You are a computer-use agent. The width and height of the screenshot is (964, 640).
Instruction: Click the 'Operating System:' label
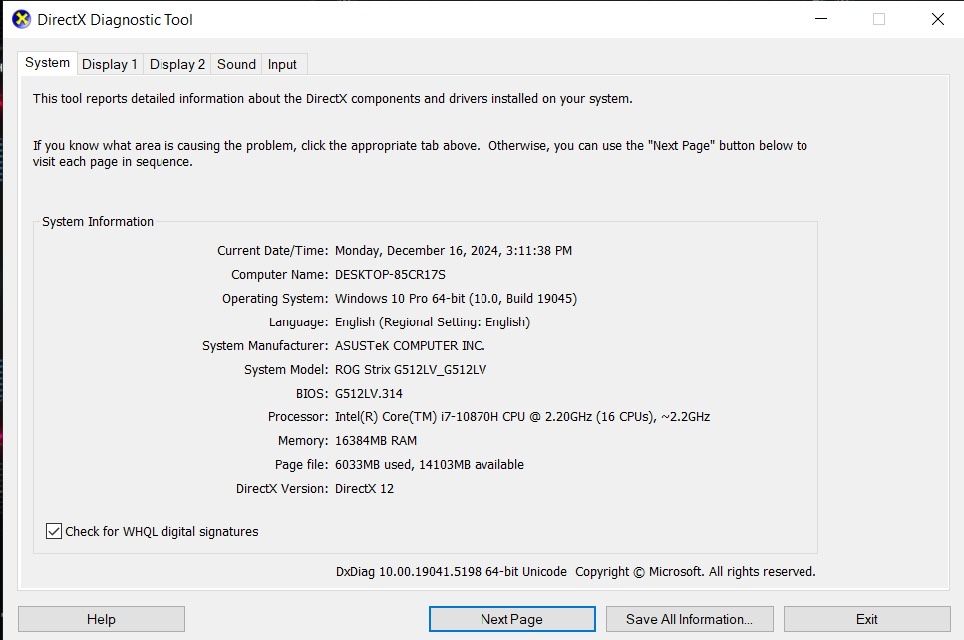pyautogui.click(x=275, y=299)
